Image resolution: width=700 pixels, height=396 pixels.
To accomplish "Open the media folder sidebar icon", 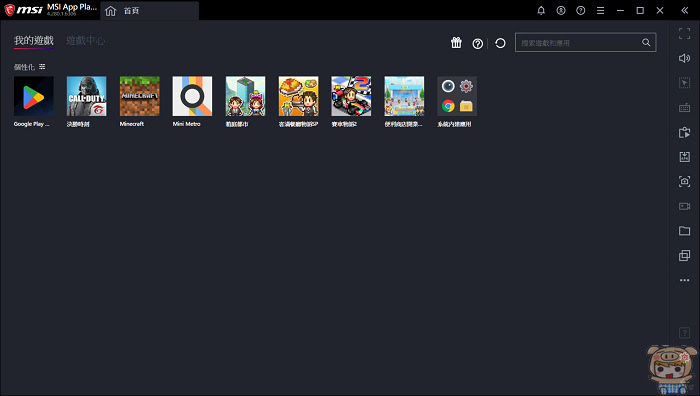I will click(684, 231).
